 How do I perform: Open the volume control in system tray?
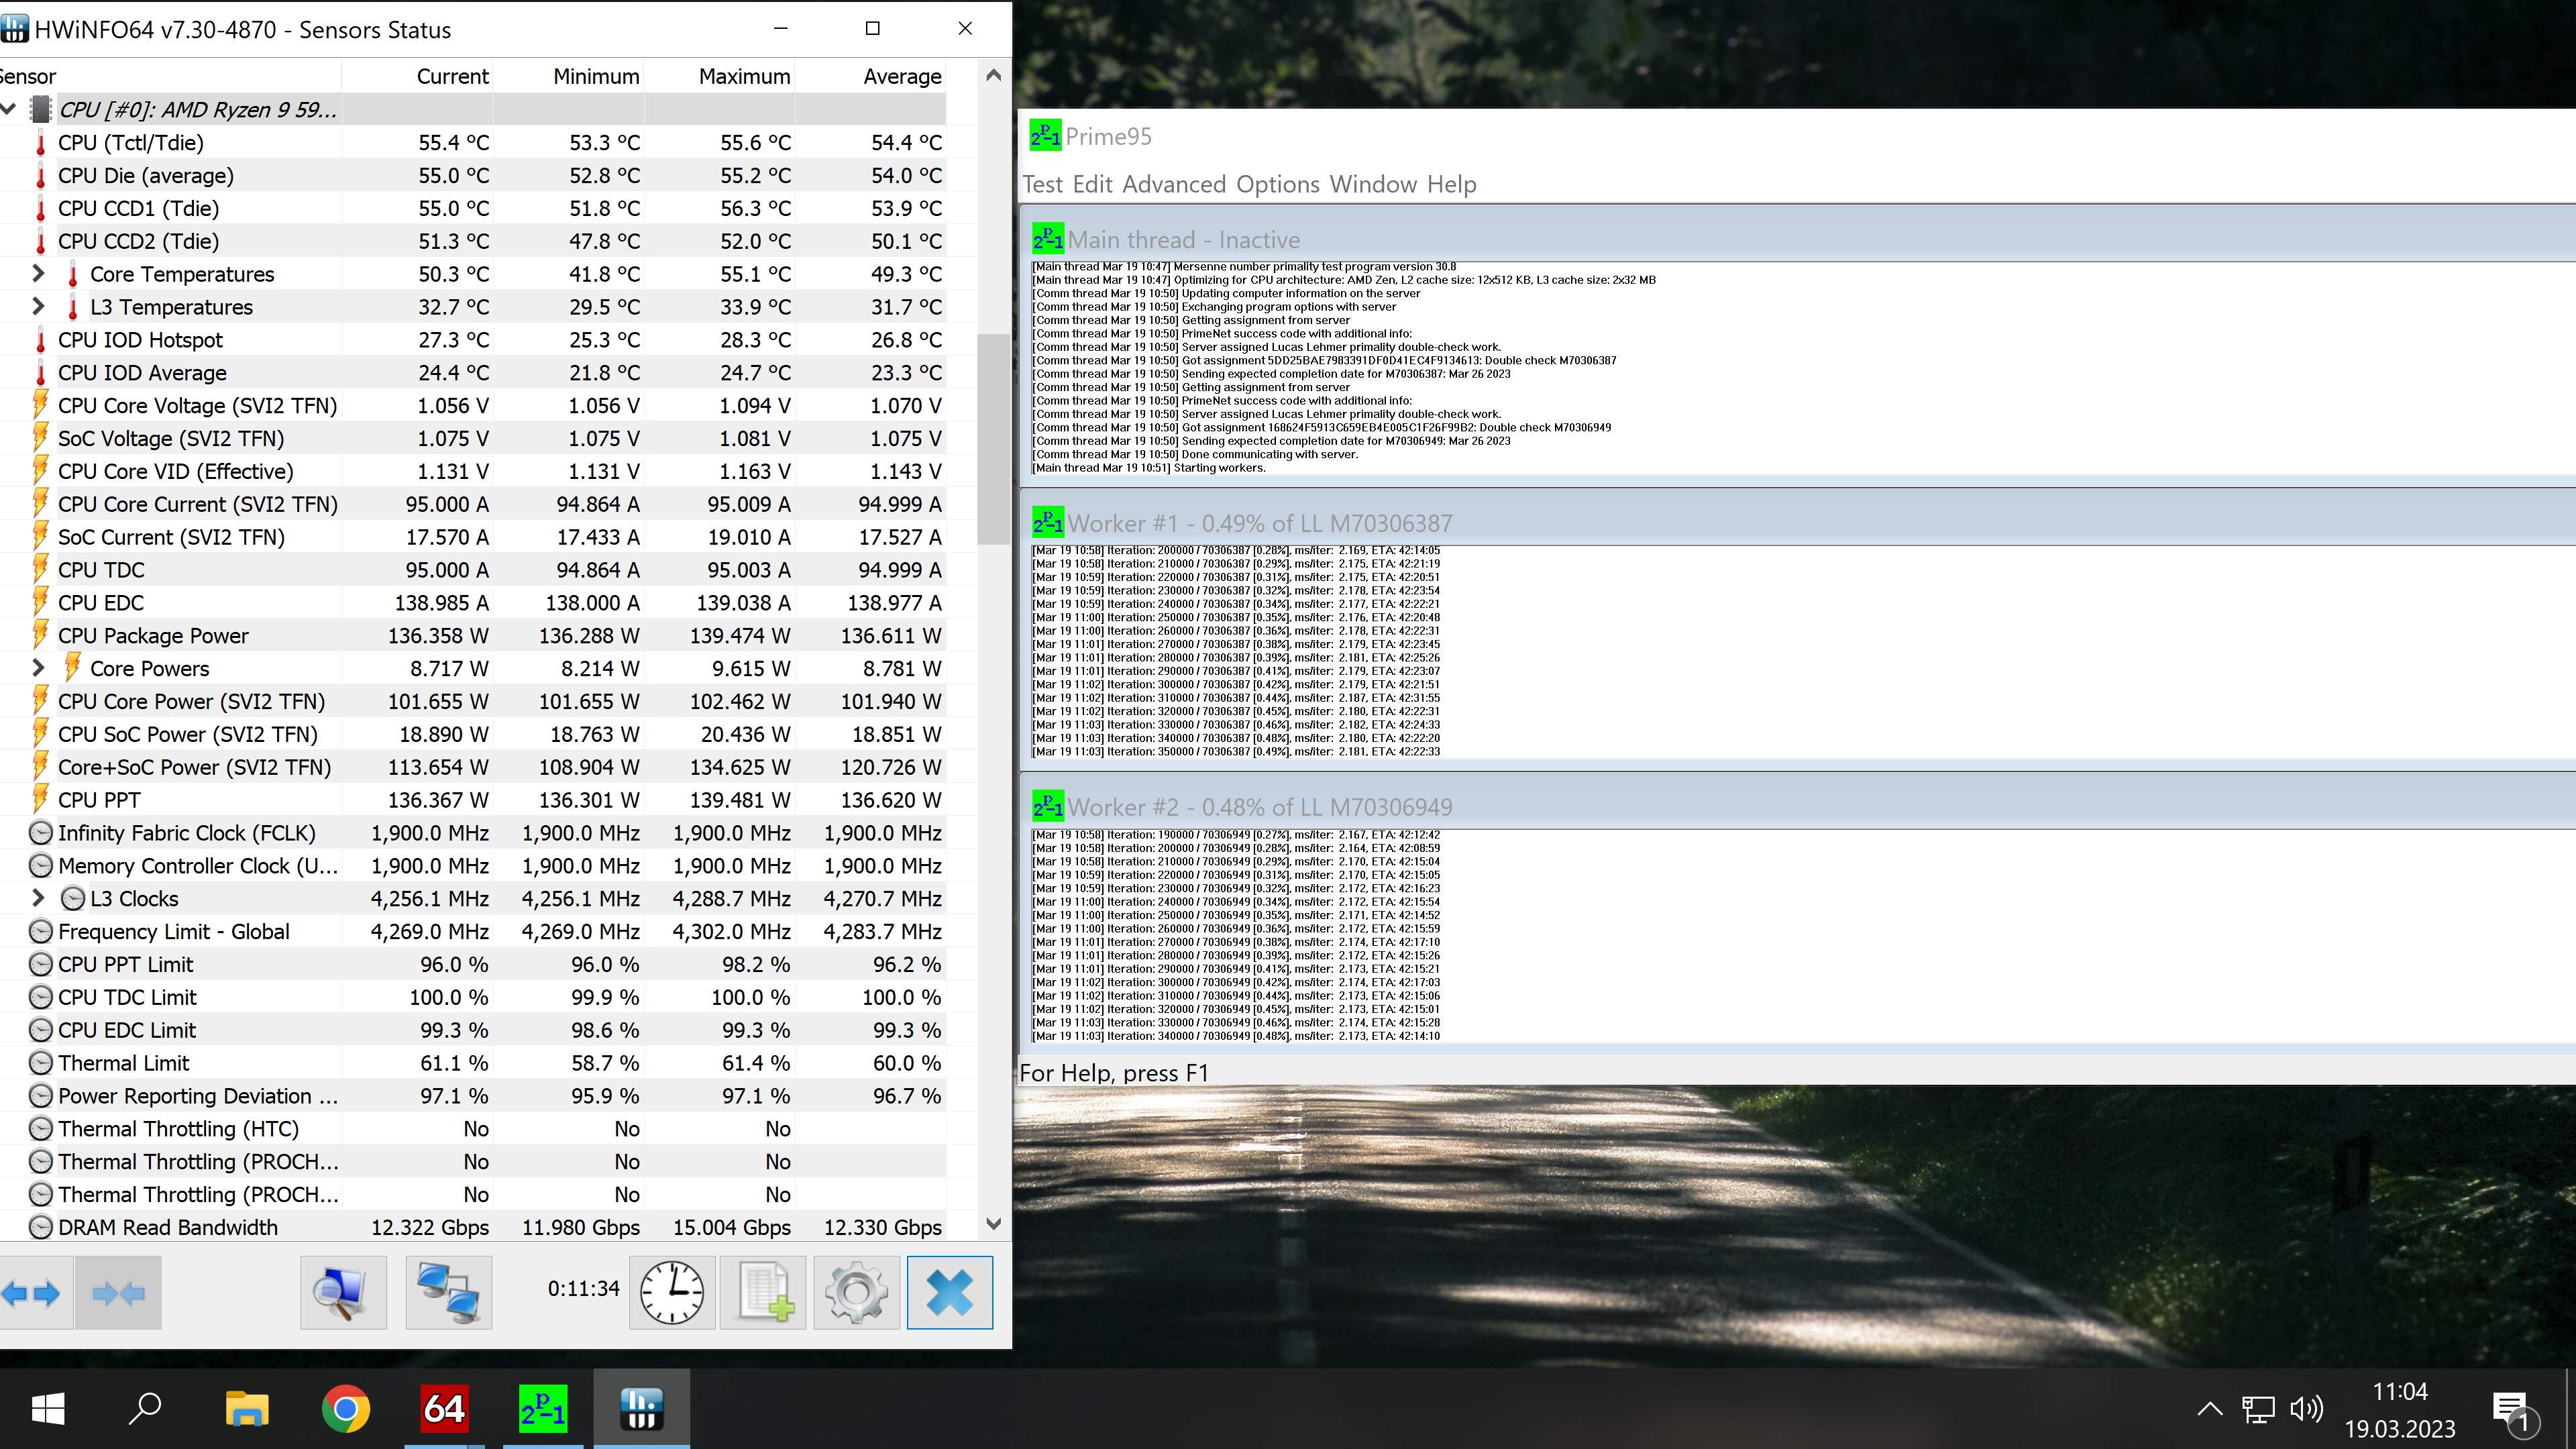click(x=2306, y=1409)
